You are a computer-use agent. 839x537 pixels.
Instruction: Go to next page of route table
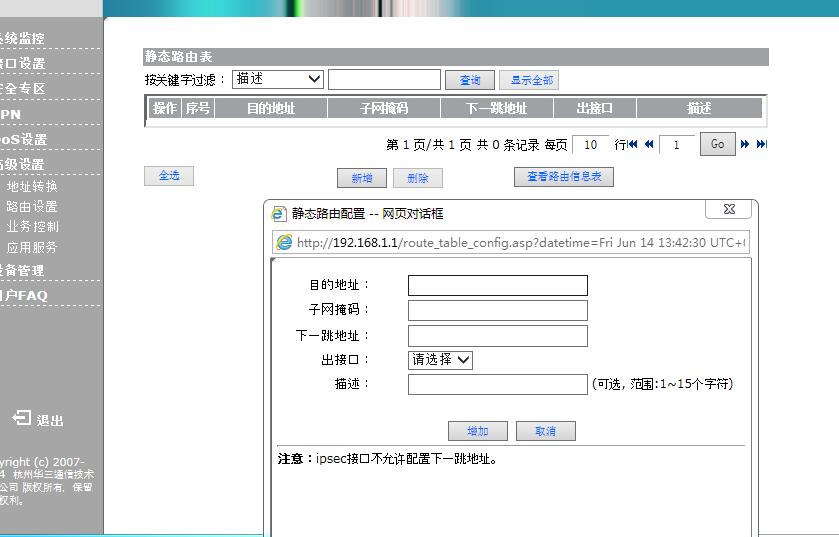pyautogui.click(x=745, y=144)
